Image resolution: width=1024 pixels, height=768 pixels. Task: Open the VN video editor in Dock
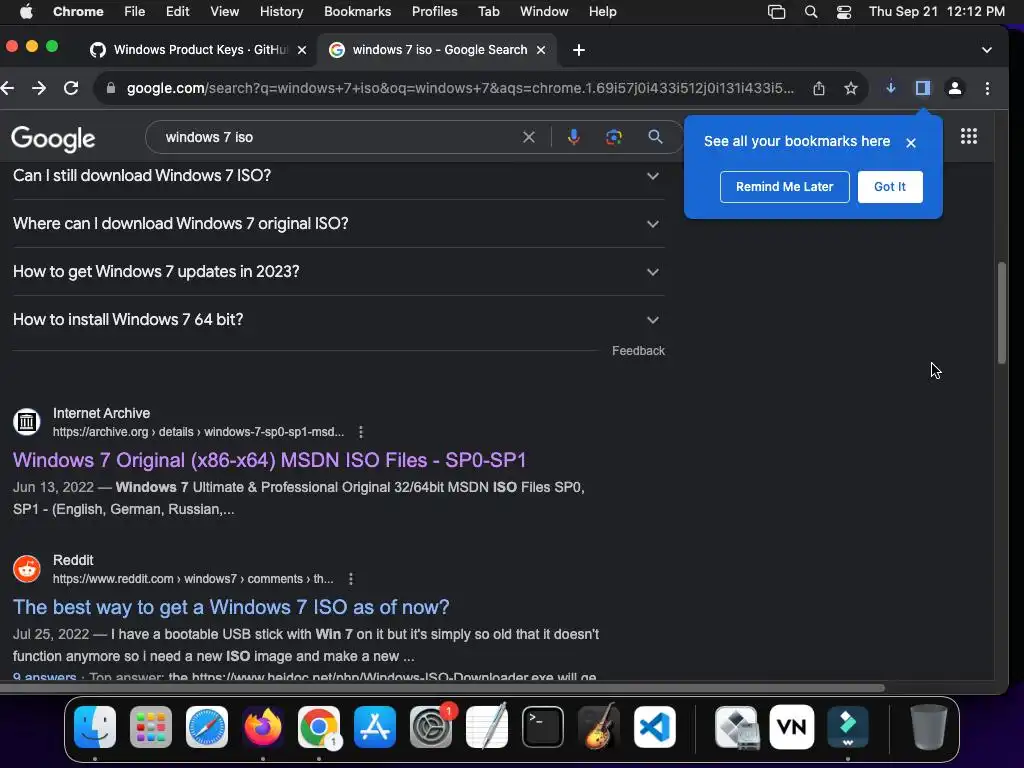pyautogui.click(x=792, y=727)
